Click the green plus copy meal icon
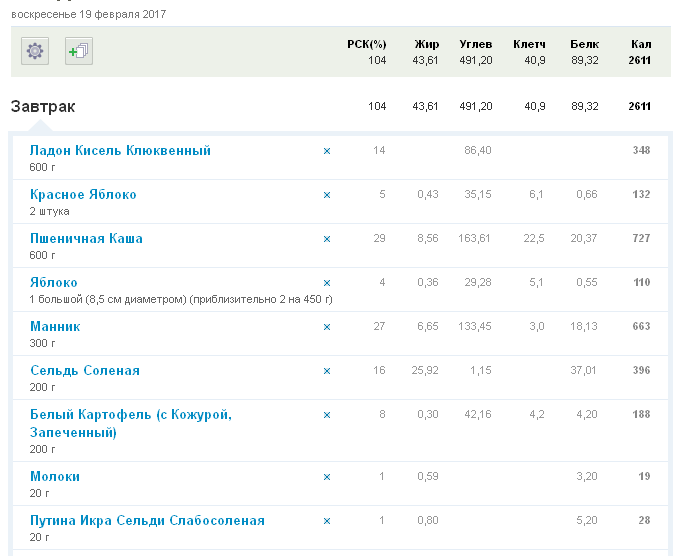The width and height of the screenshot is (679, 556). coord(78,51)
